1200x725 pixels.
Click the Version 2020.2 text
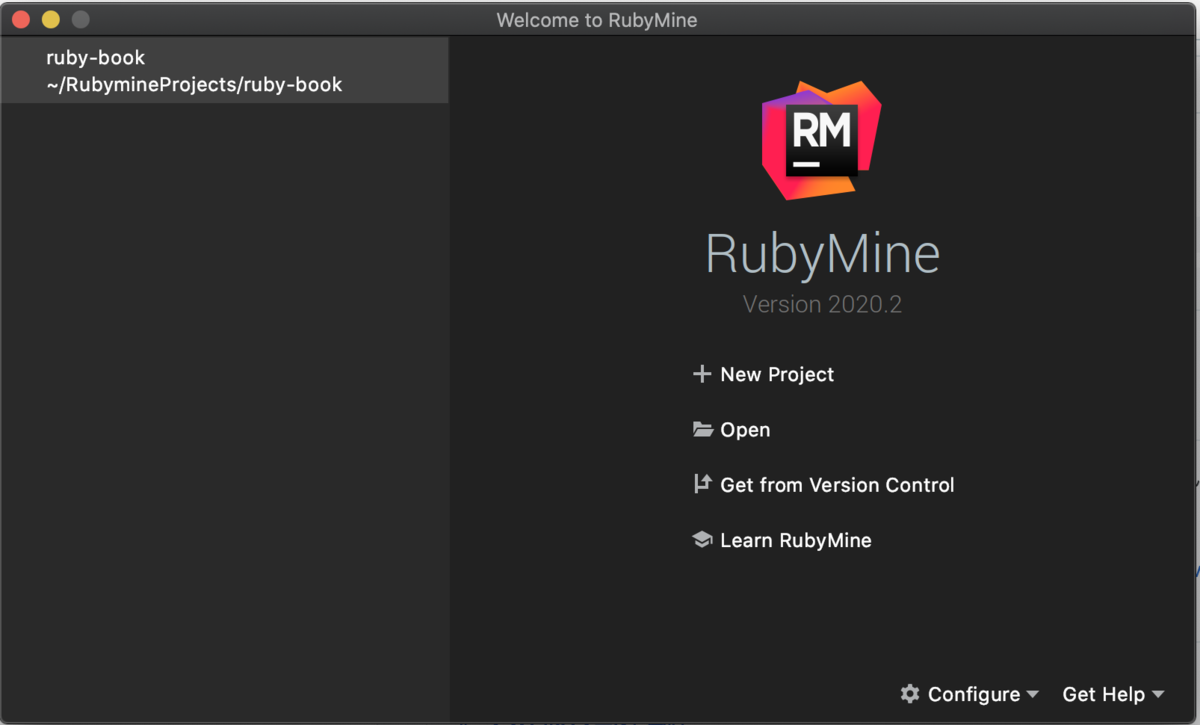[822, 304]
